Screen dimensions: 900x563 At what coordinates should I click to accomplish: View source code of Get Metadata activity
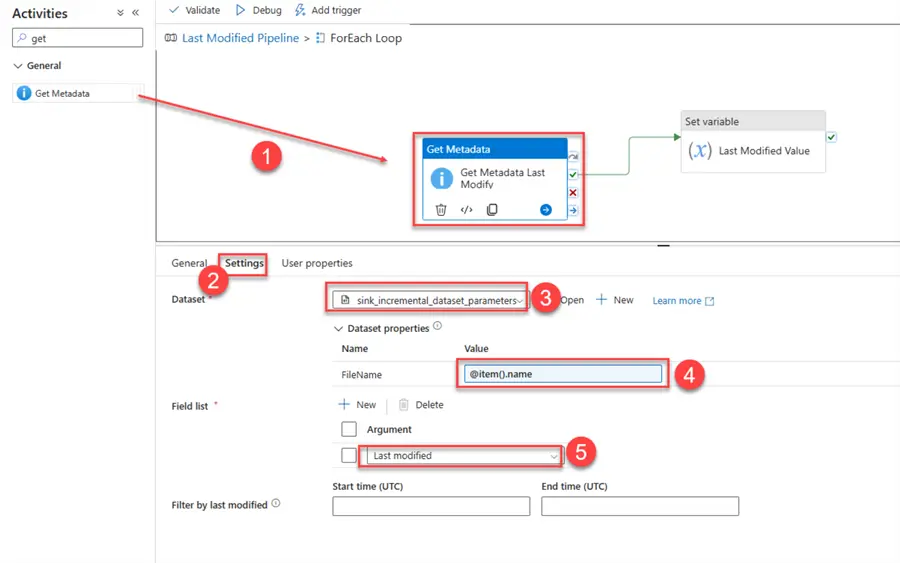466,210
